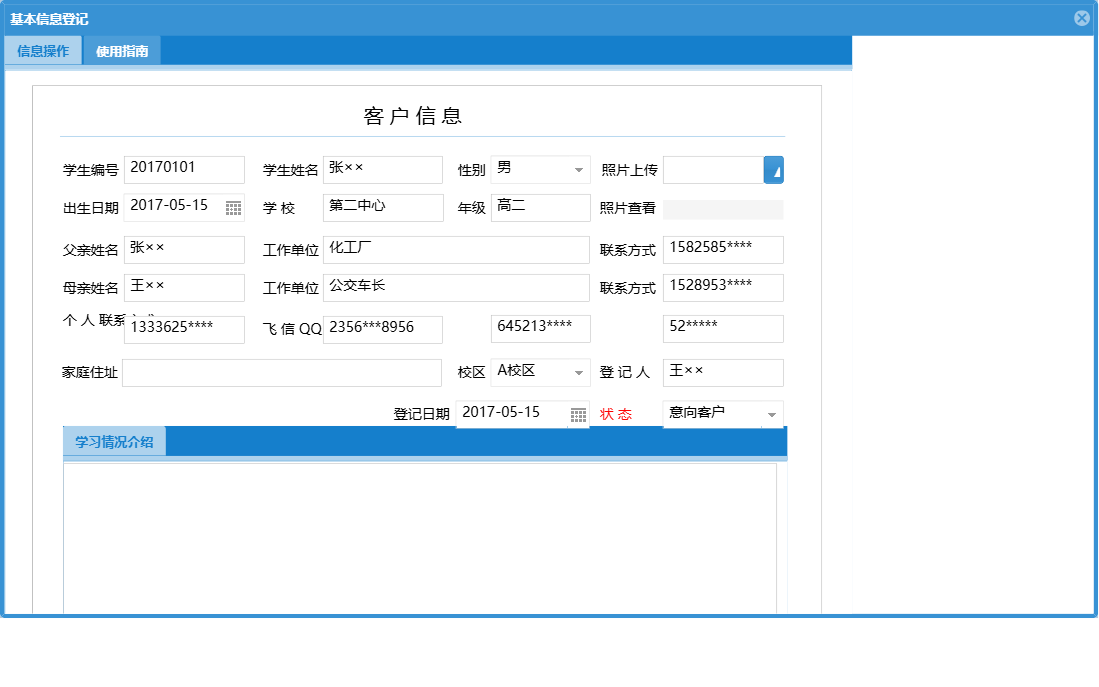Select the 信息操作 tab
Screen dimensions: 1099x687
(43, 49)
